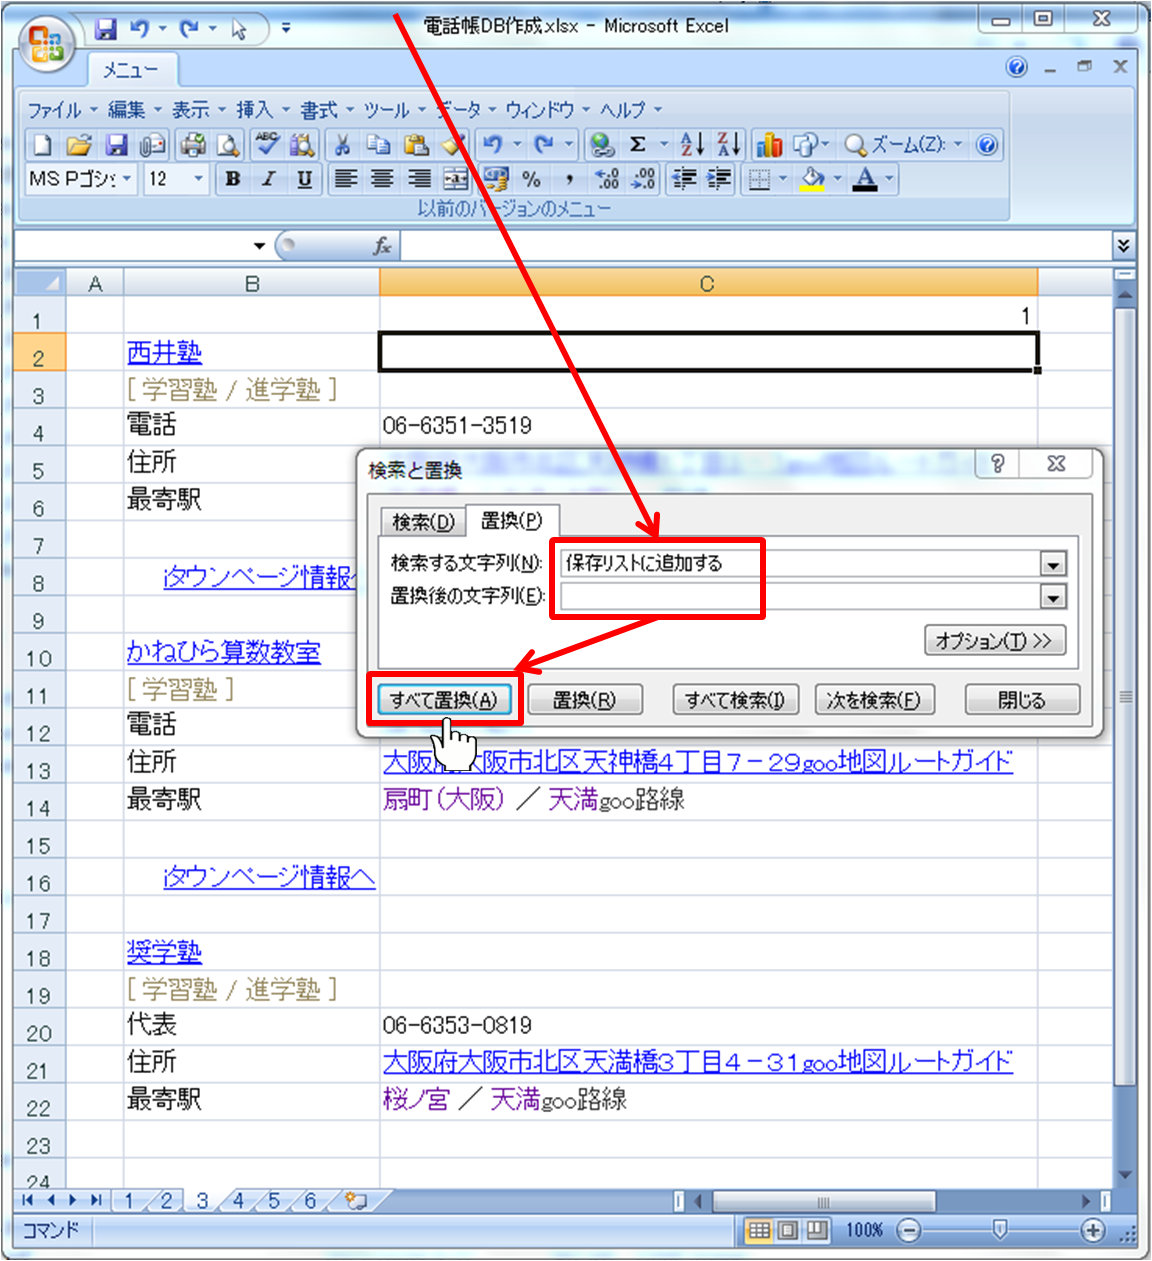Click the spell check ABC icon
The width and height of the screenshot is (1152, 1261).
pyautogui.click(x=266, y=145)
